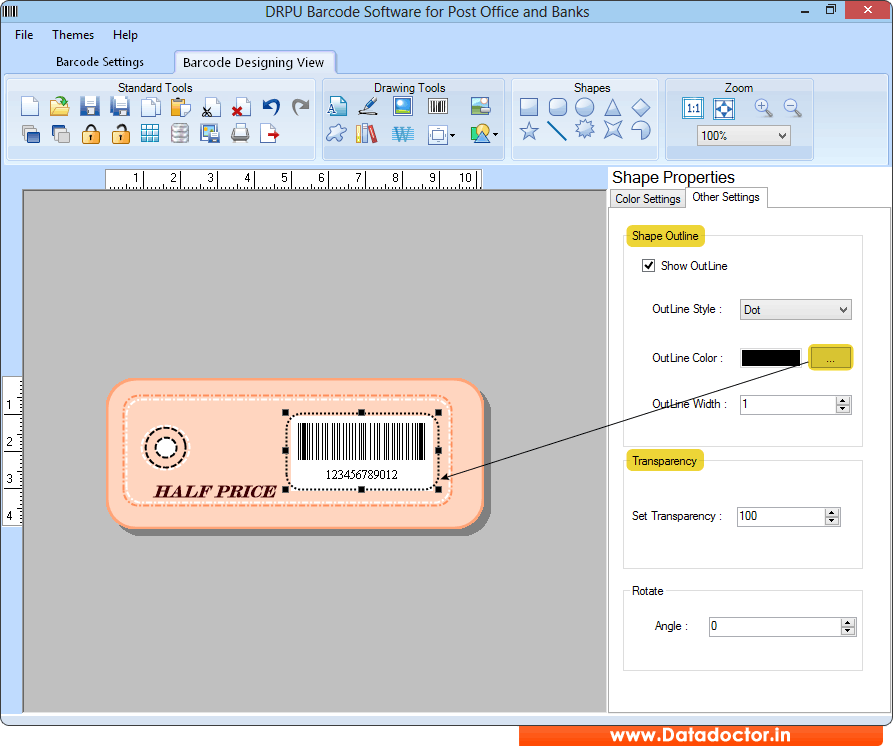893x746 pixels.
Task: Lock the selected object
Action: [x=91, y=134]
